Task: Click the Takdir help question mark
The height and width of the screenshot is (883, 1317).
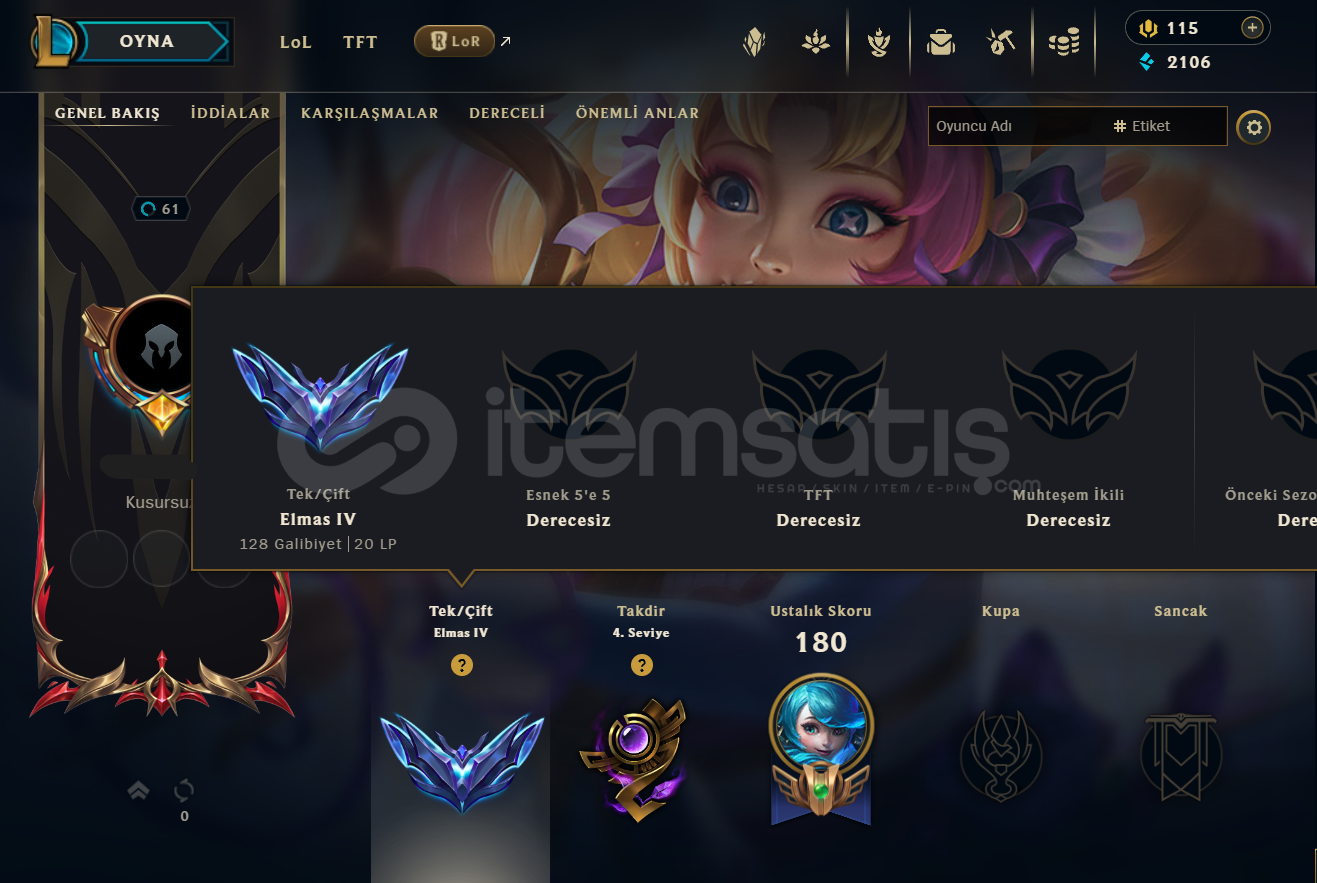Action: tap(642, 665)
